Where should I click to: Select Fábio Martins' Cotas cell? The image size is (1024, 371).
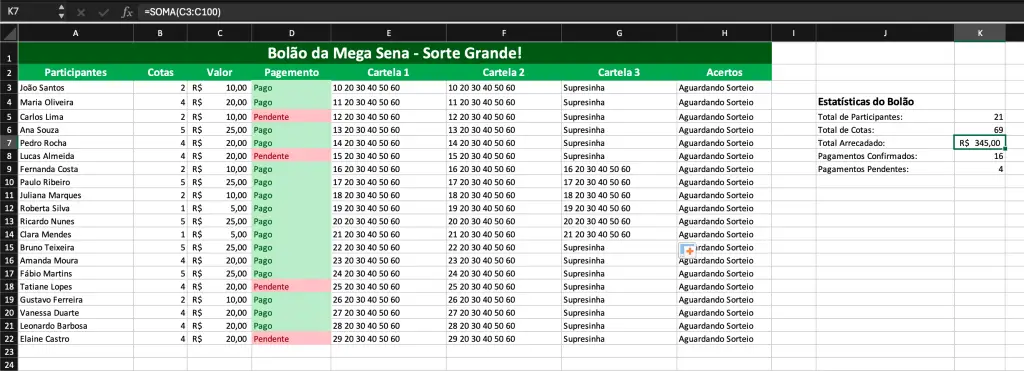click(x=161, y=273)
